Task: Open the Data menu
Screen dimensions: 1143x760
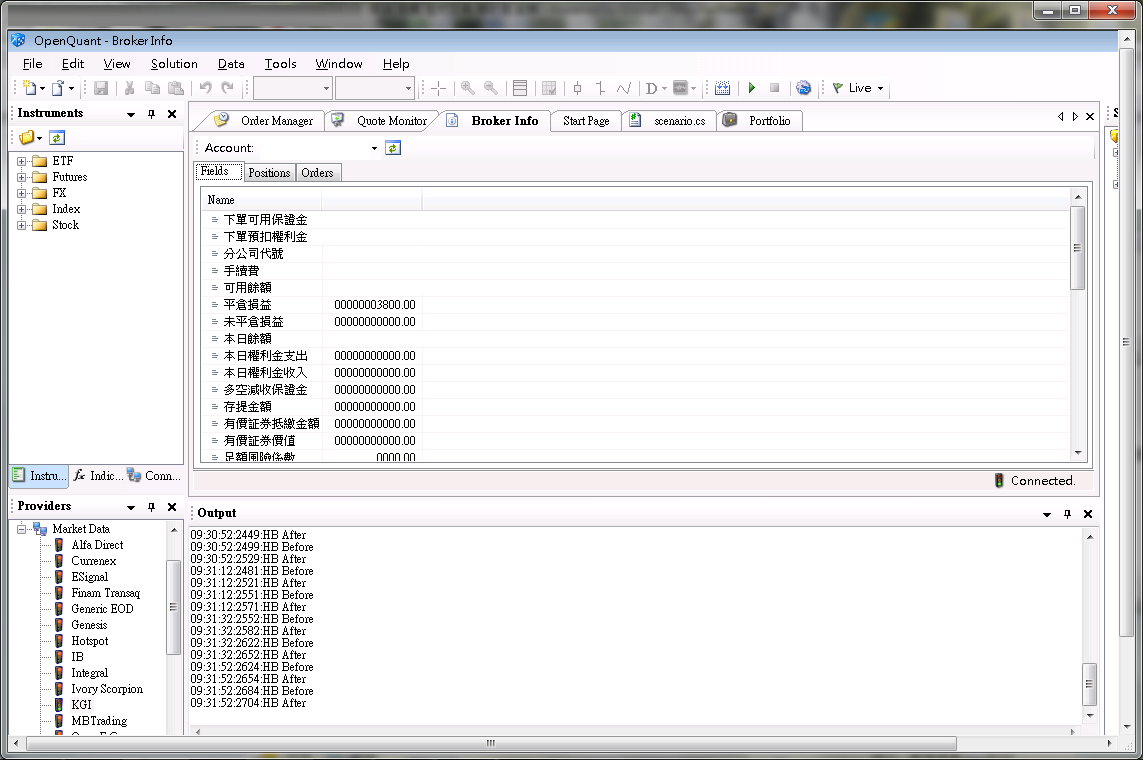Action: (x=231, y=64)
